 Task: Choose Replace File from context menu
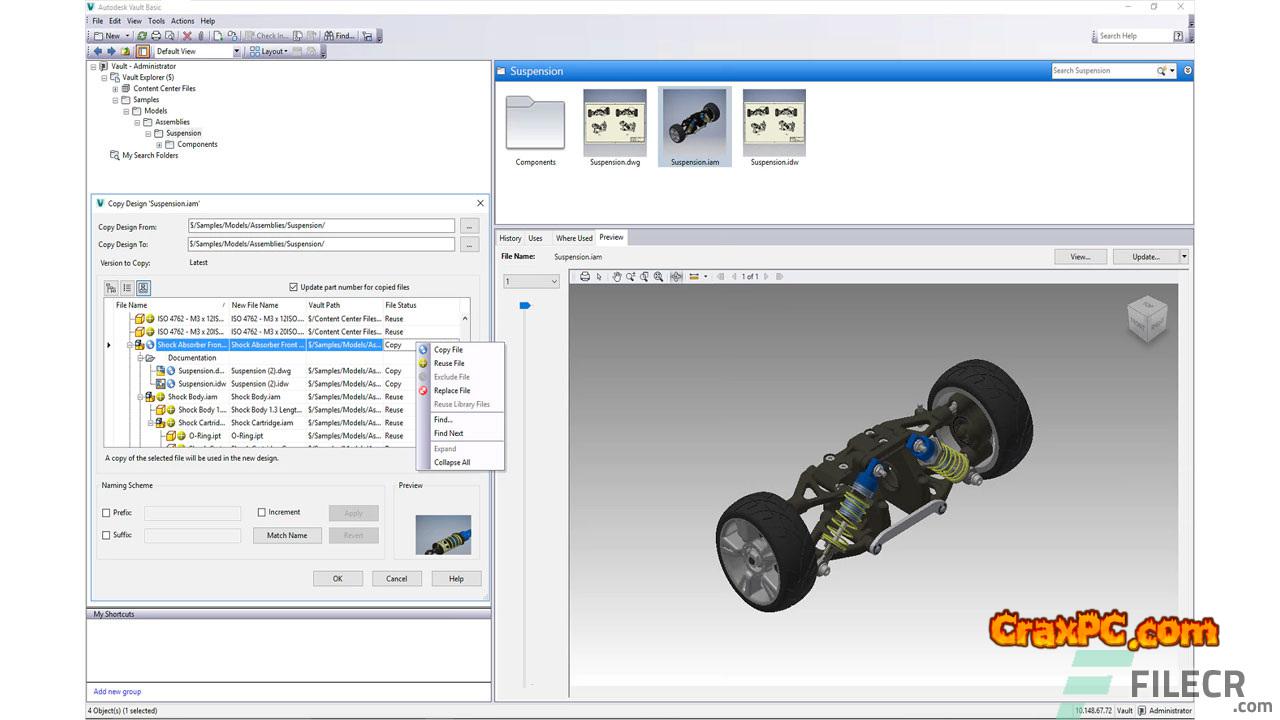[x=451, y=391]
